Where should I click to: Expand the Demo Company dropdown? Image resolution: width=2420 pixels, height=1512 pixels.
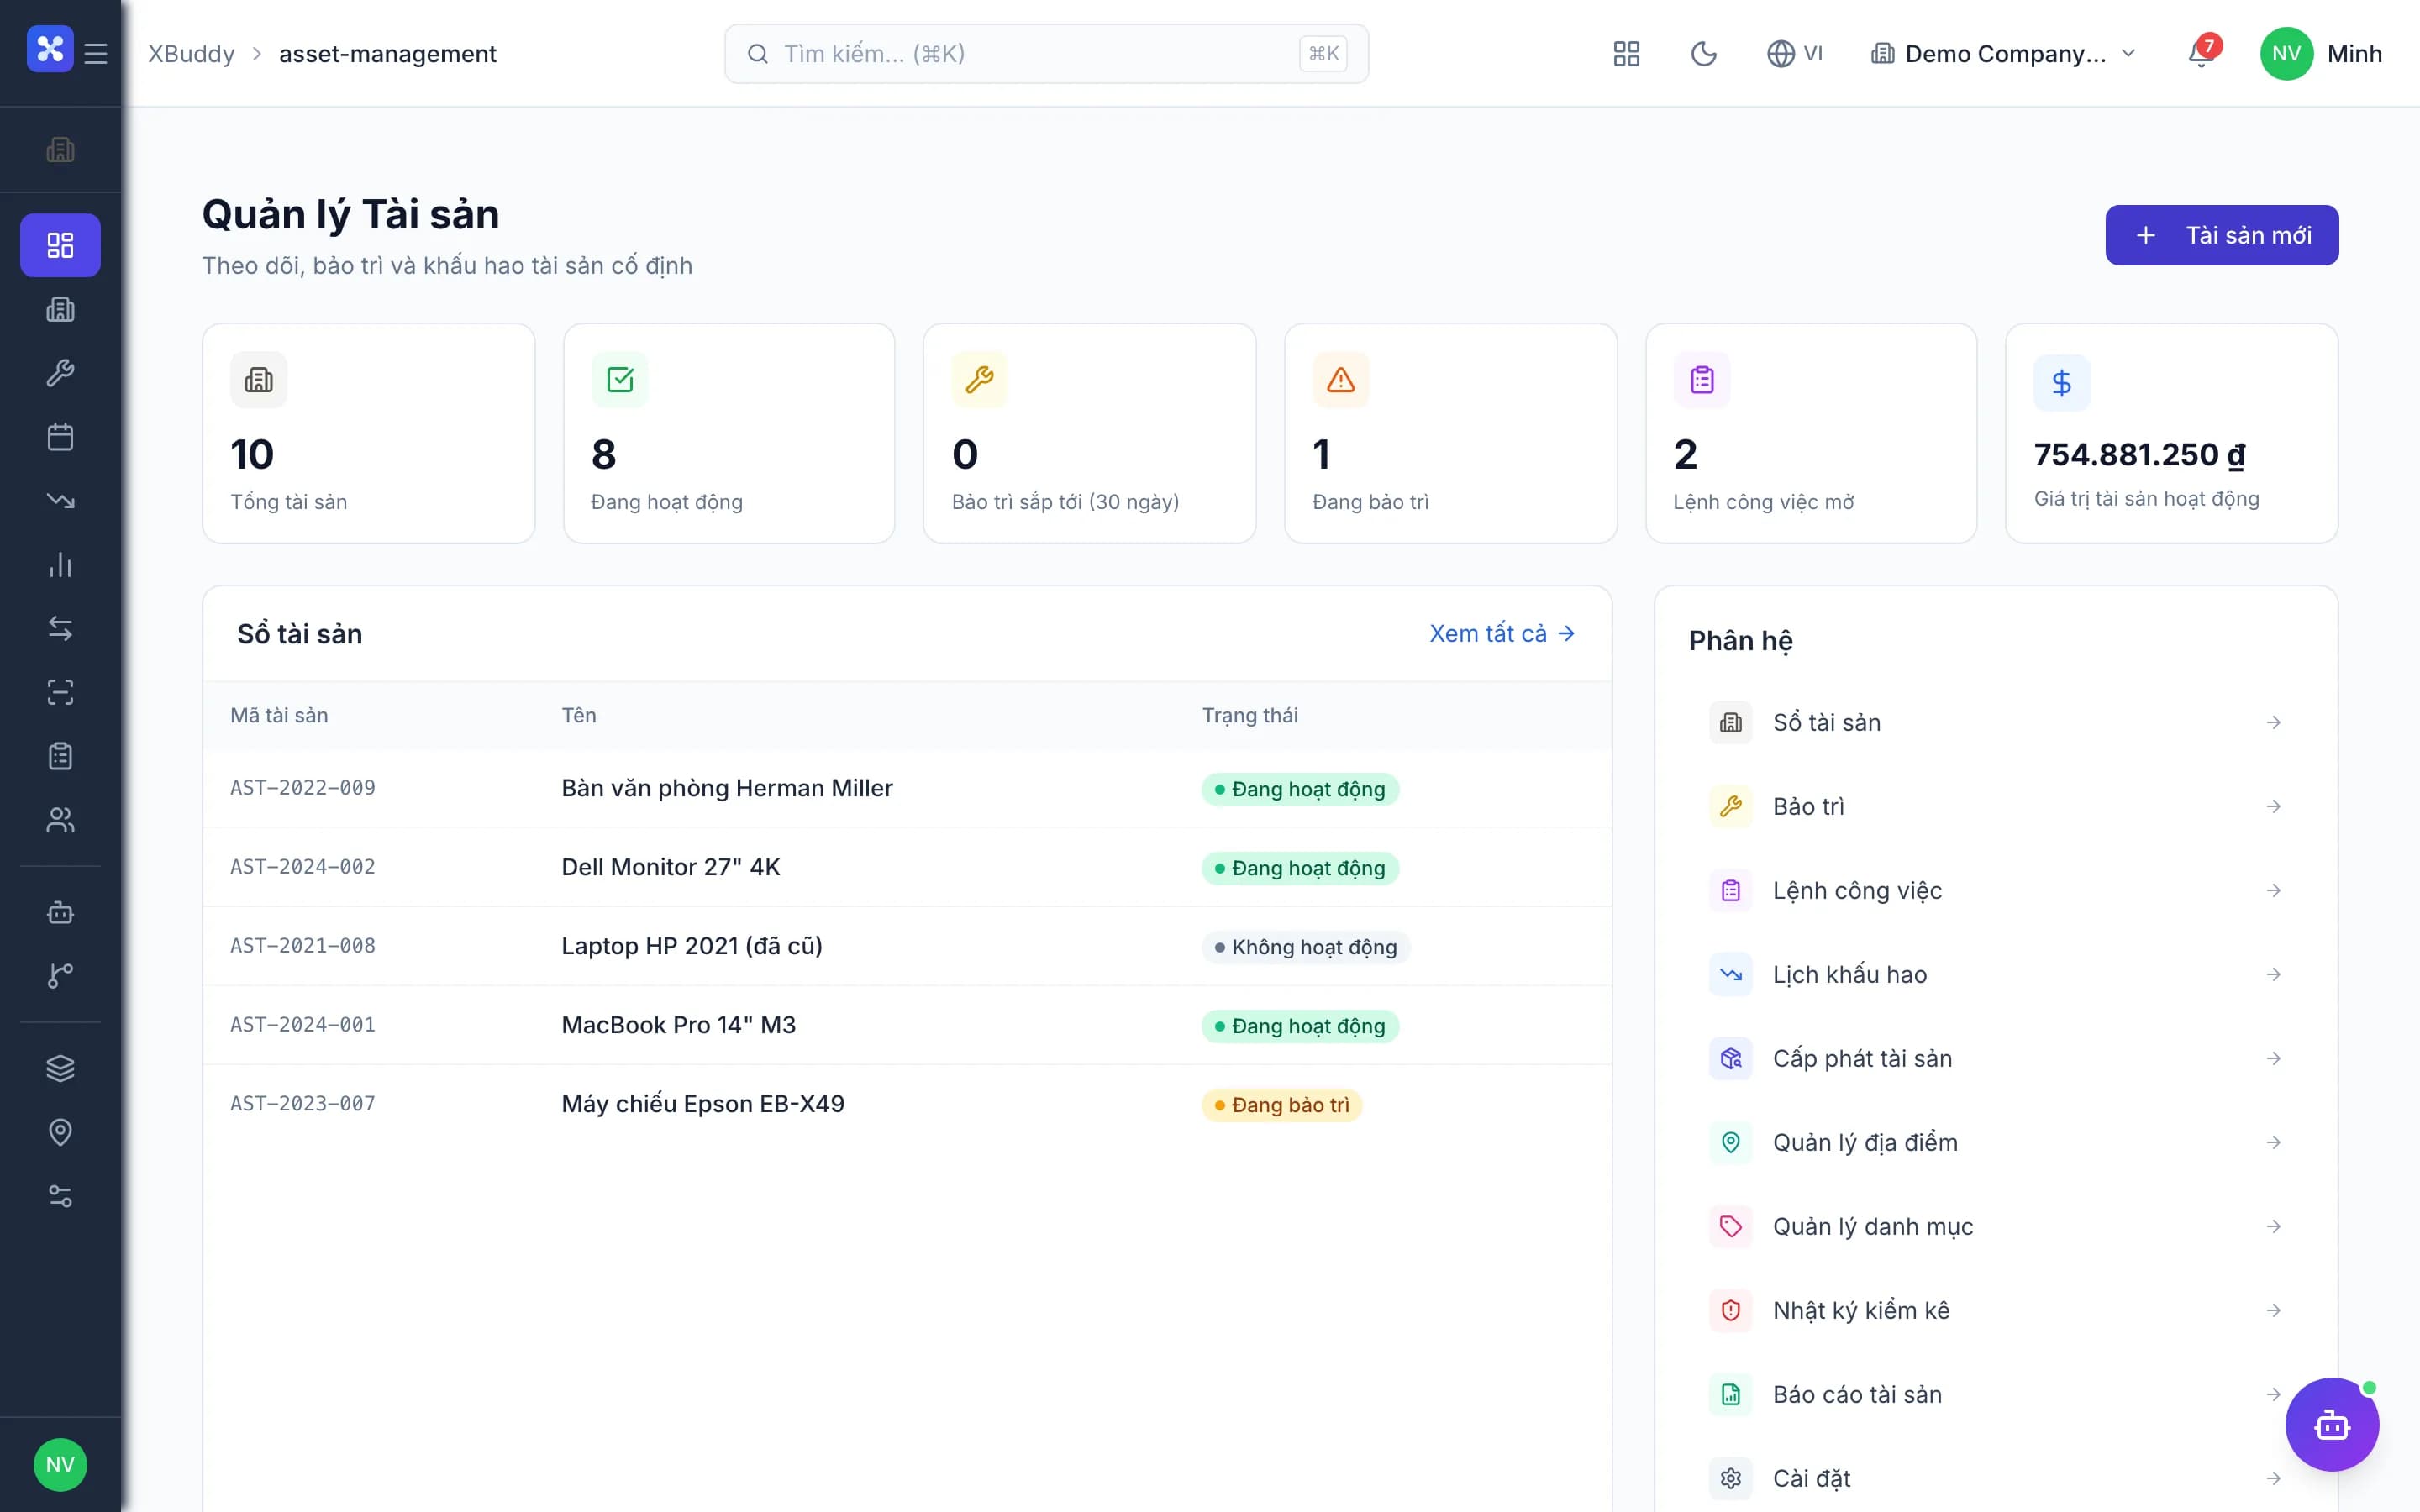click(x=2003, y=54)
